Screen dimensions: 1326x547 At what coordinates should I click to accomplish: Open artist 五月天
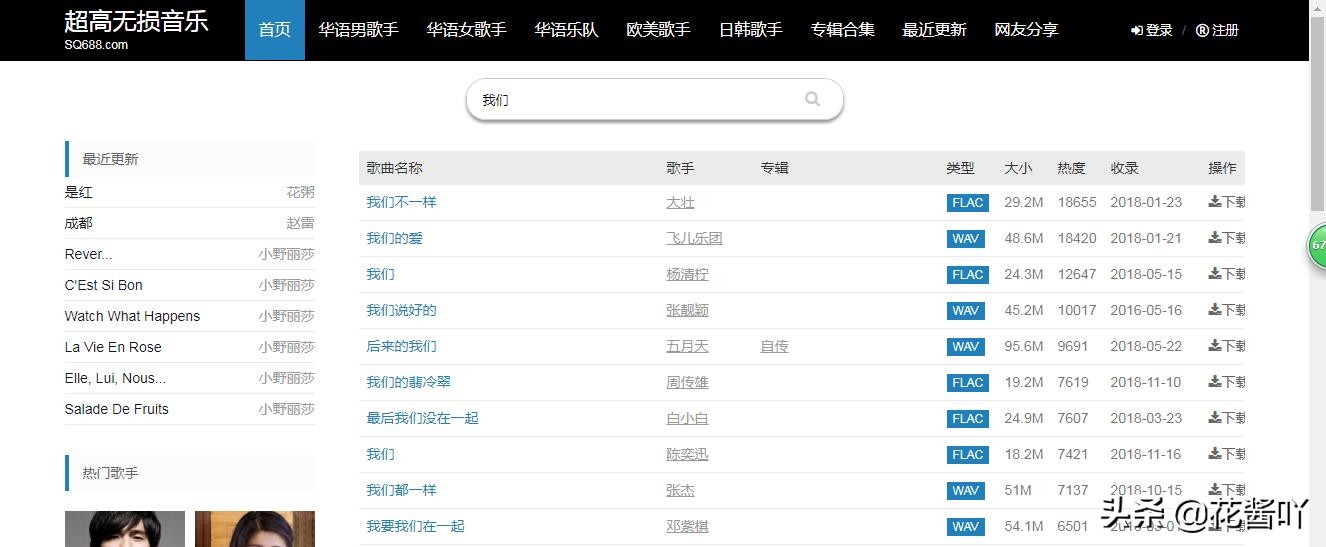click(x=687, y=346)
